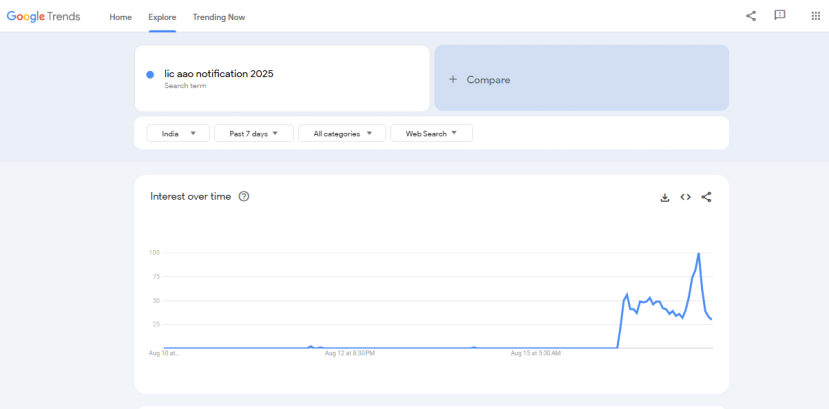Open the send feedback icon

coord(779,15)
